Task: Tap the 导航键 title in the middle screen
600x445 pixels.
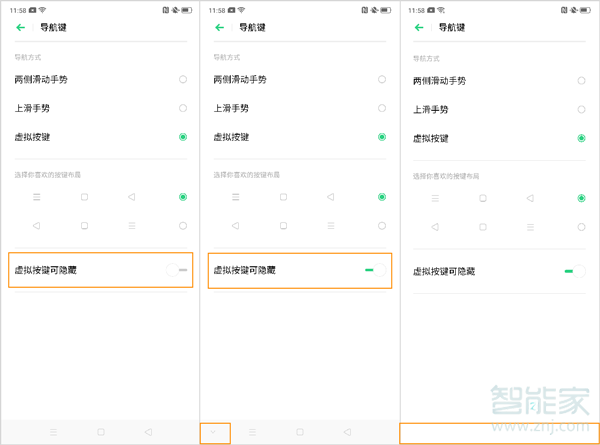Action: click(252, 27)
